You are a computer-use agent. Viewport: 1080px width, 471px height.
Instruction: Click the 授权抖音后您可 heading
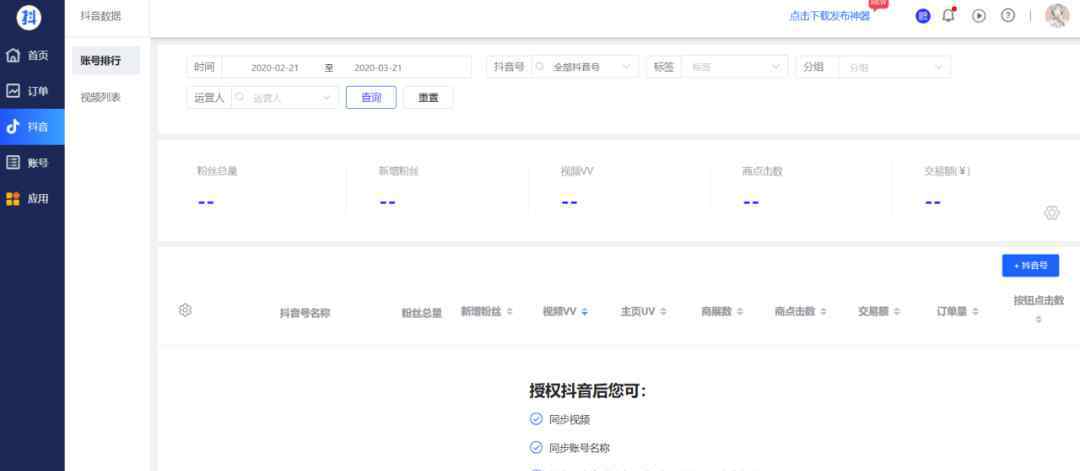[588, 391]
